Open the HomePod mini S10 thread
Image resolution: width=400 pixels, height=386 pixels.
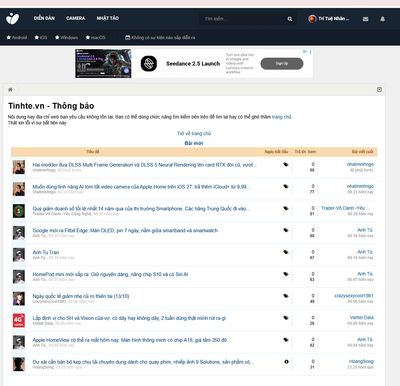[110, 274]
